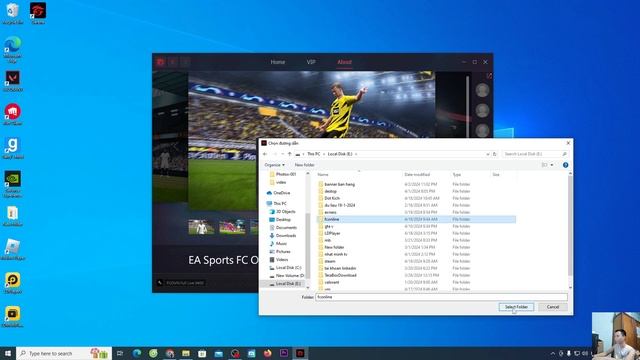Click Local Disk (E:) breadcrumb segment
Viewport: 640px width, 360px height.
click(x=340, y=154)
